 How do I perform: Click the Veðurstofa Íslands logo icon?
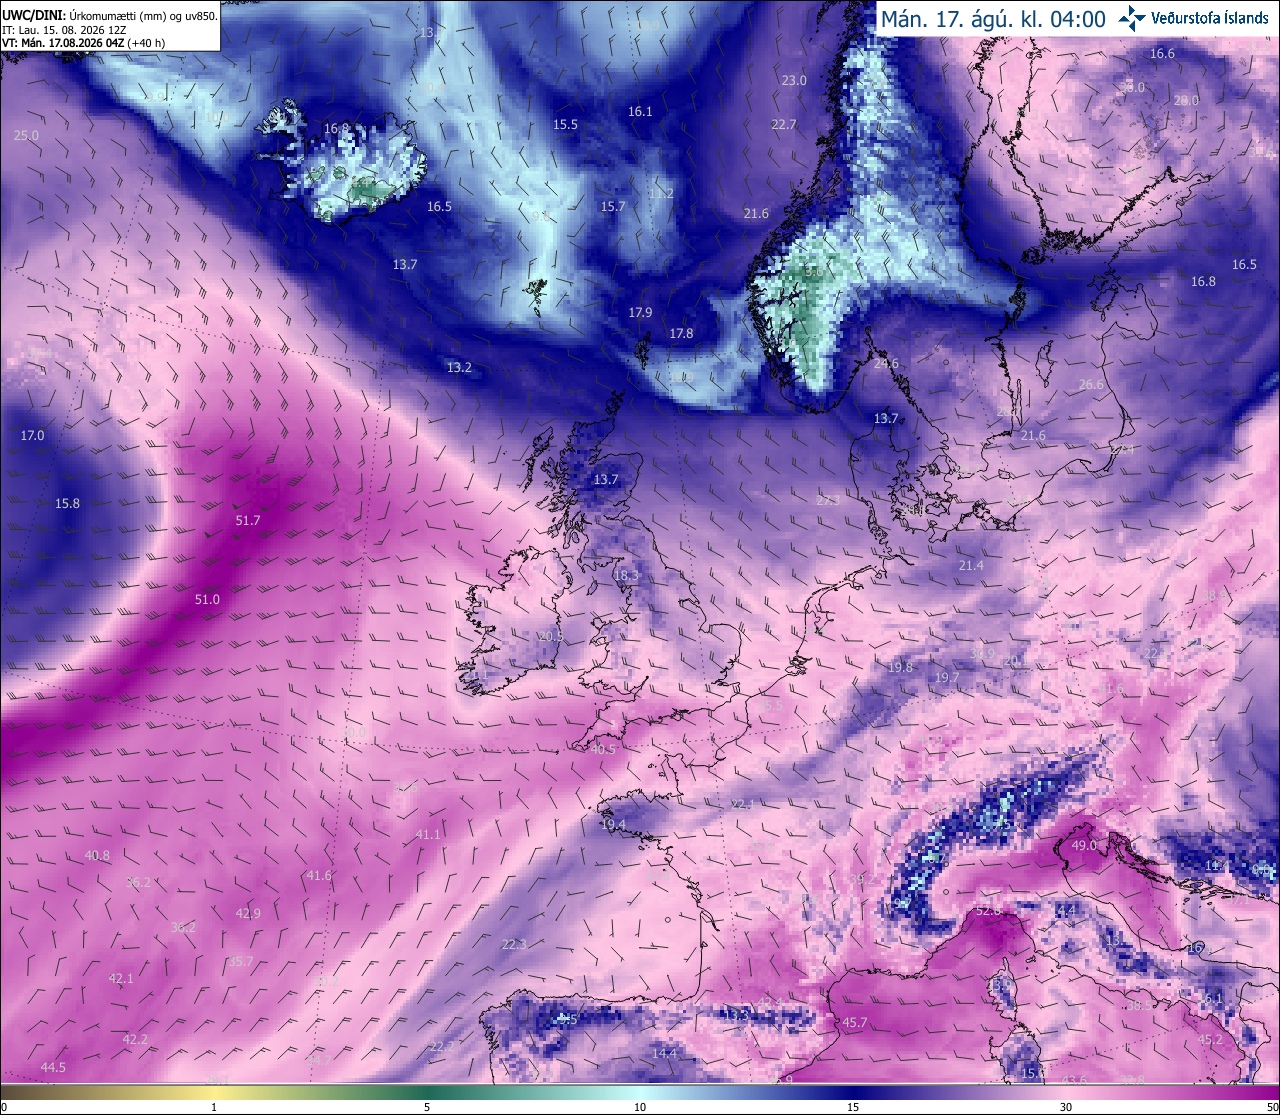click(x=1132, y=17)
